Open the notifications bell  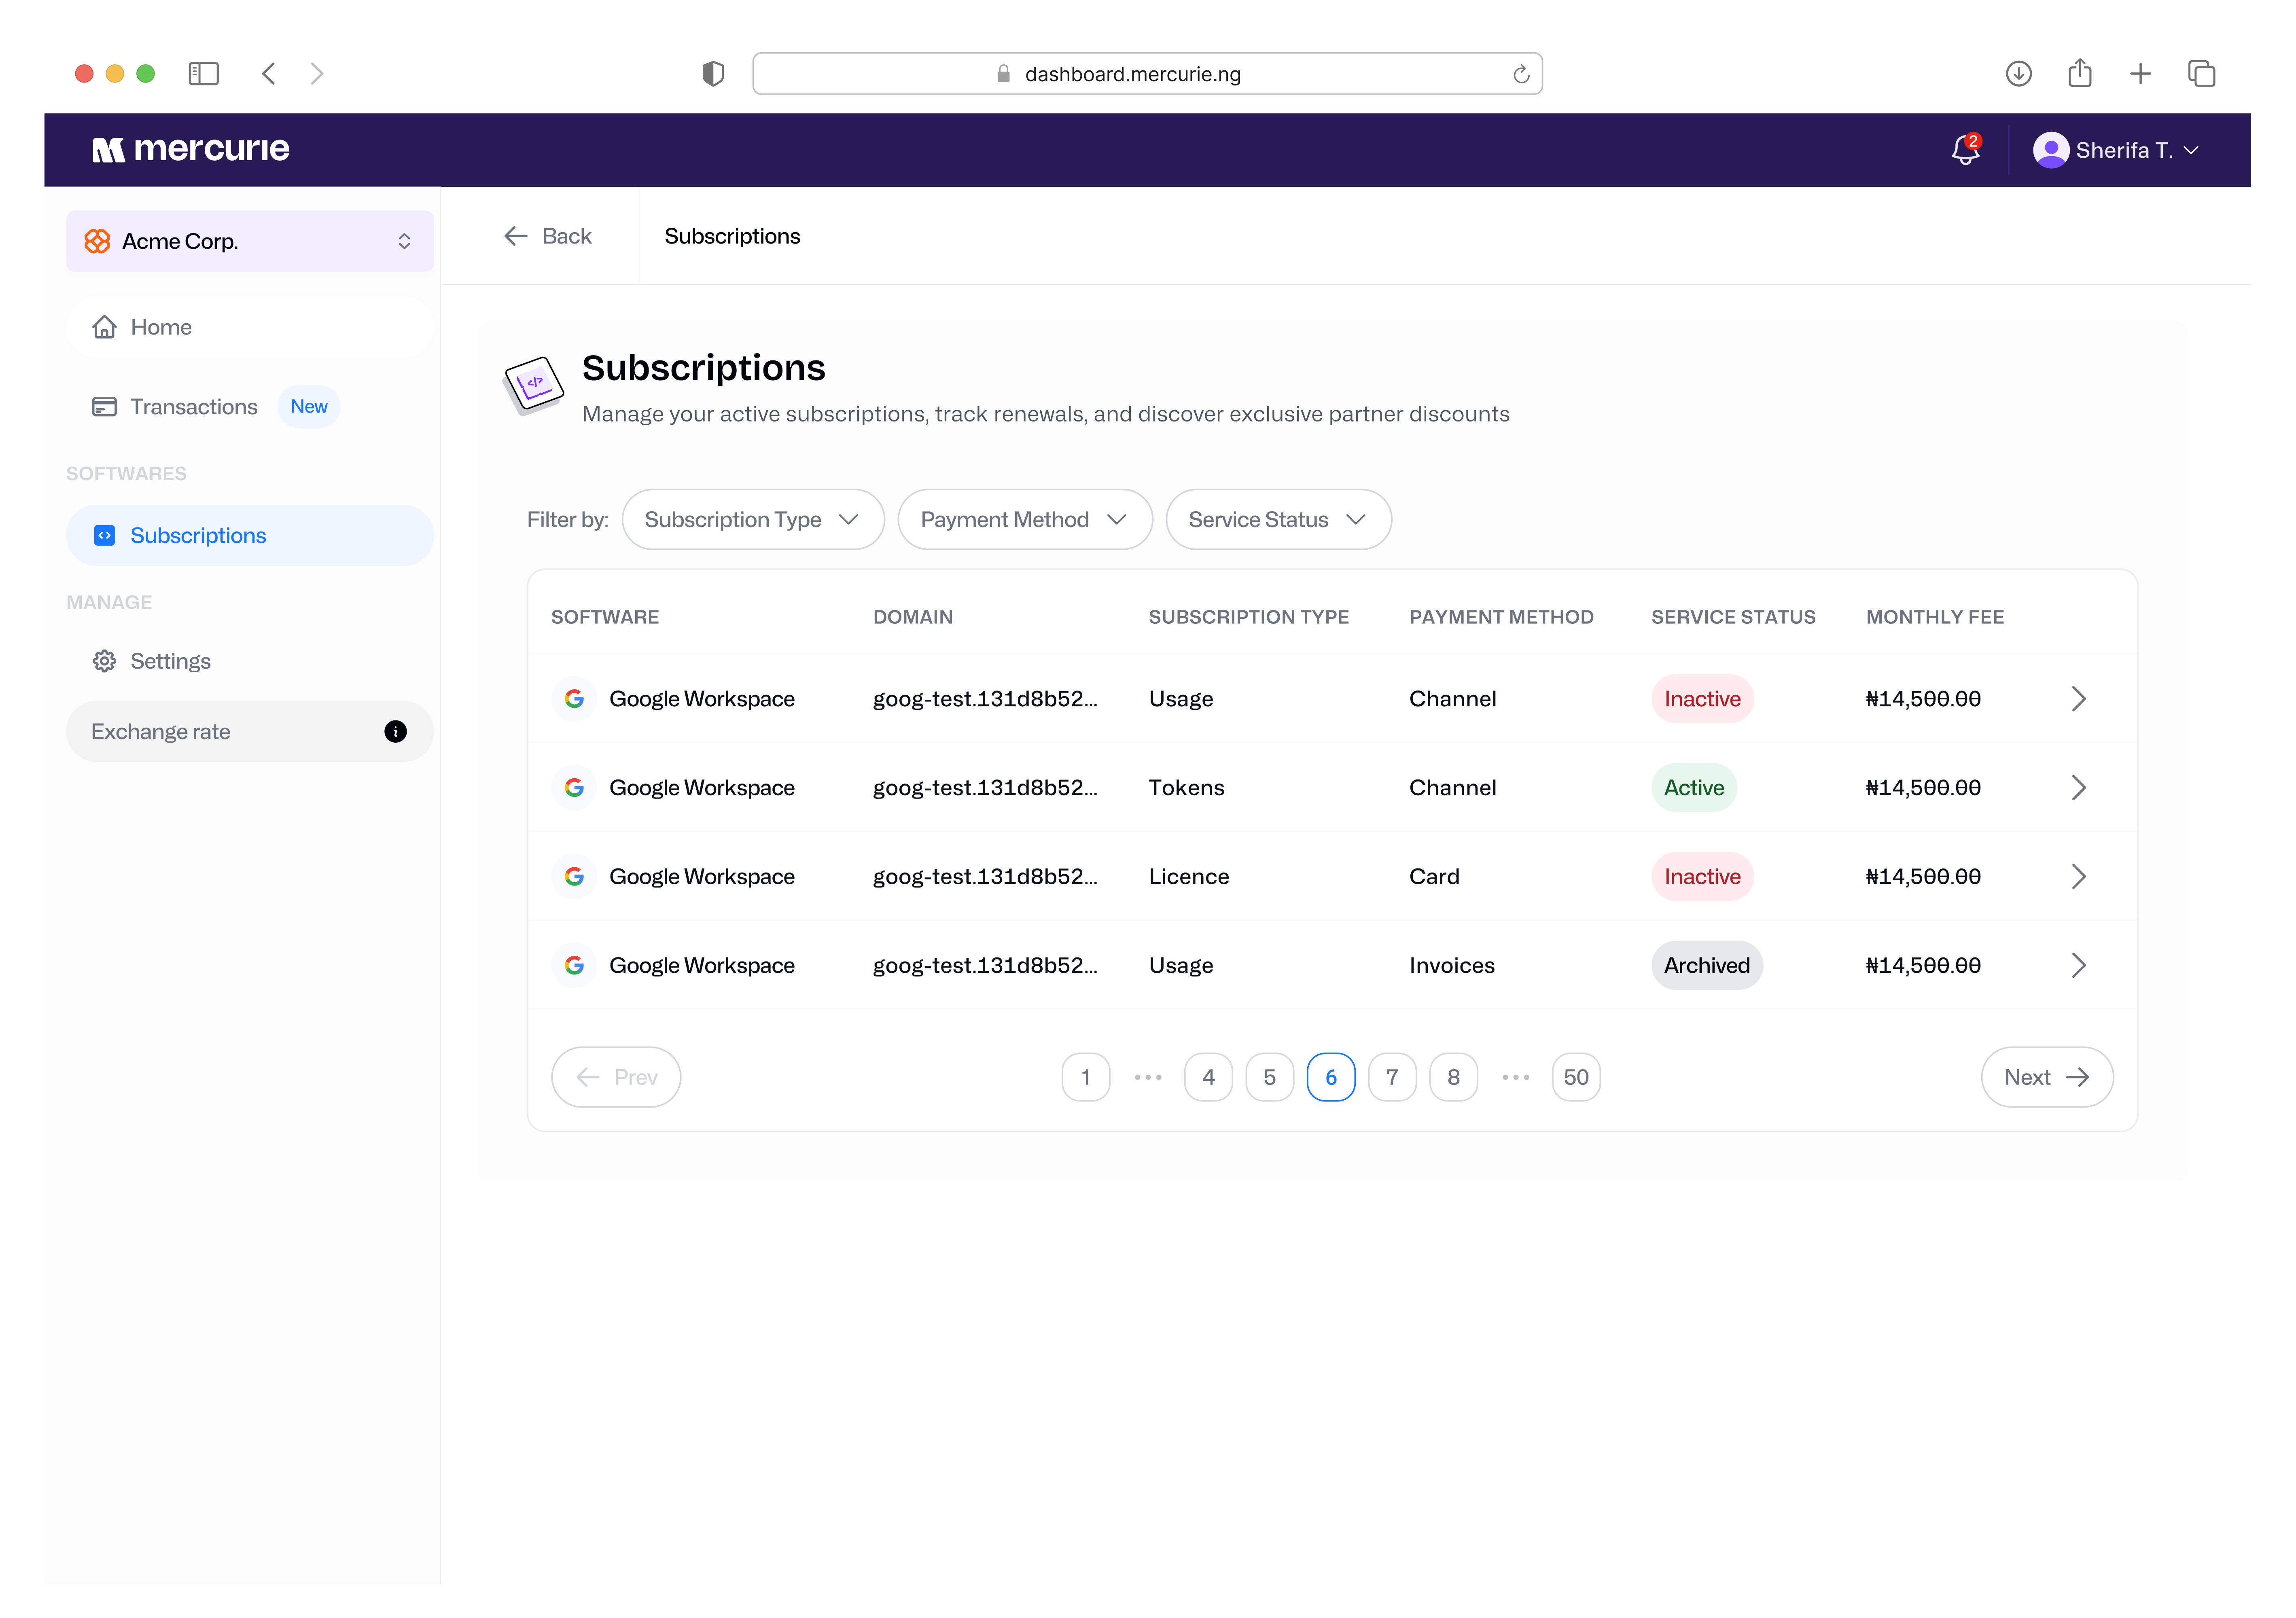pos(1965,150)
